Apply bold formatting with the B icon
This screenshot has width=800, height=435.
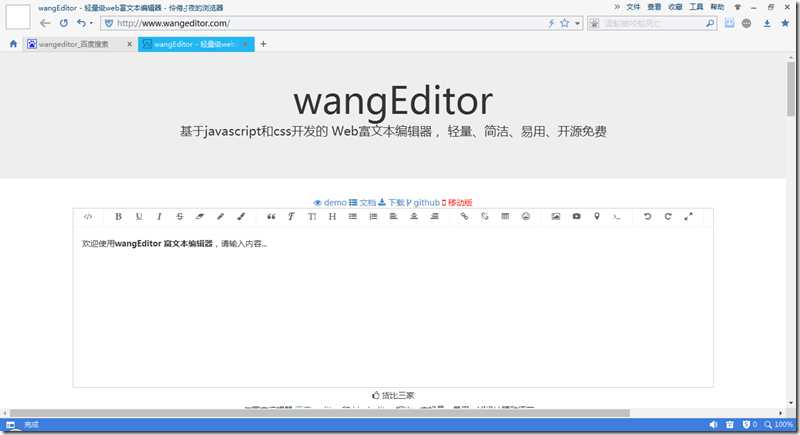coord(118,217)
